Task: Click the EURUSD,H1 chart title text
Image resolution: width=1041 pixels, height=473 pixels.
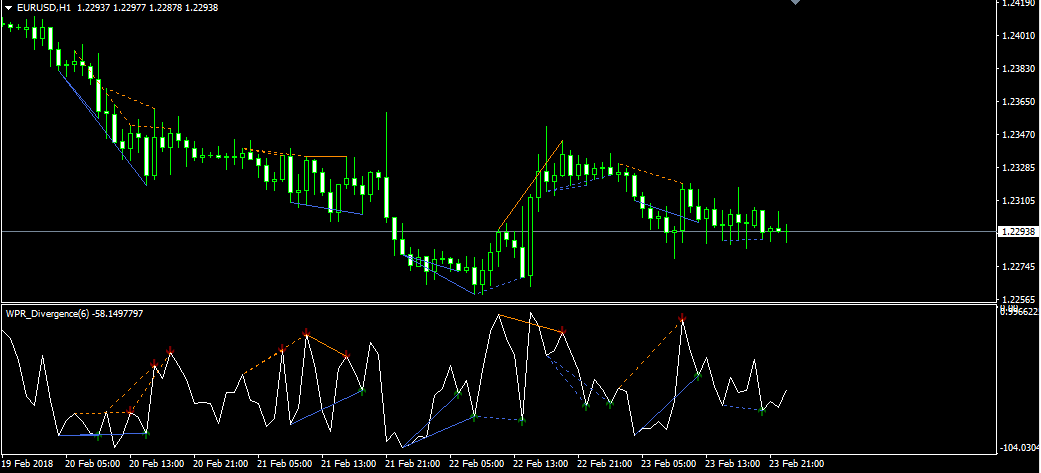Action: pyautogui.click(x=44, y=8)
